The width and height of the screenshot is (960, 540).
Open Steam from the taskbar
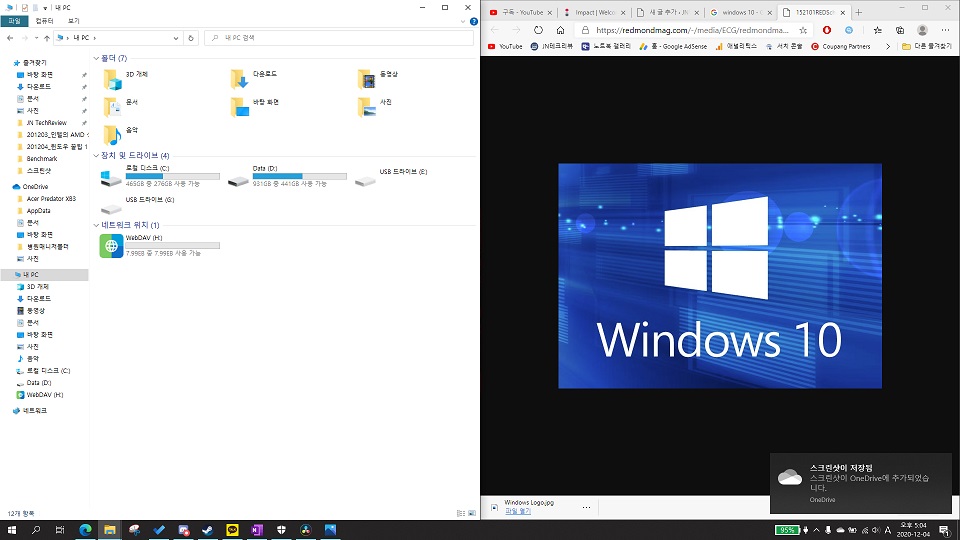click(208, 530)
